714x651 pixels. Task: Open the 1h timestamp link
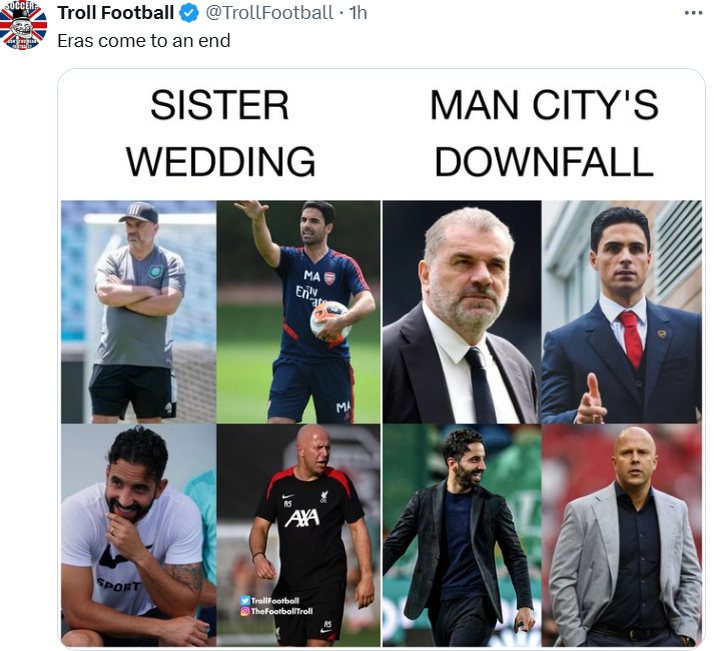[358, 13]
